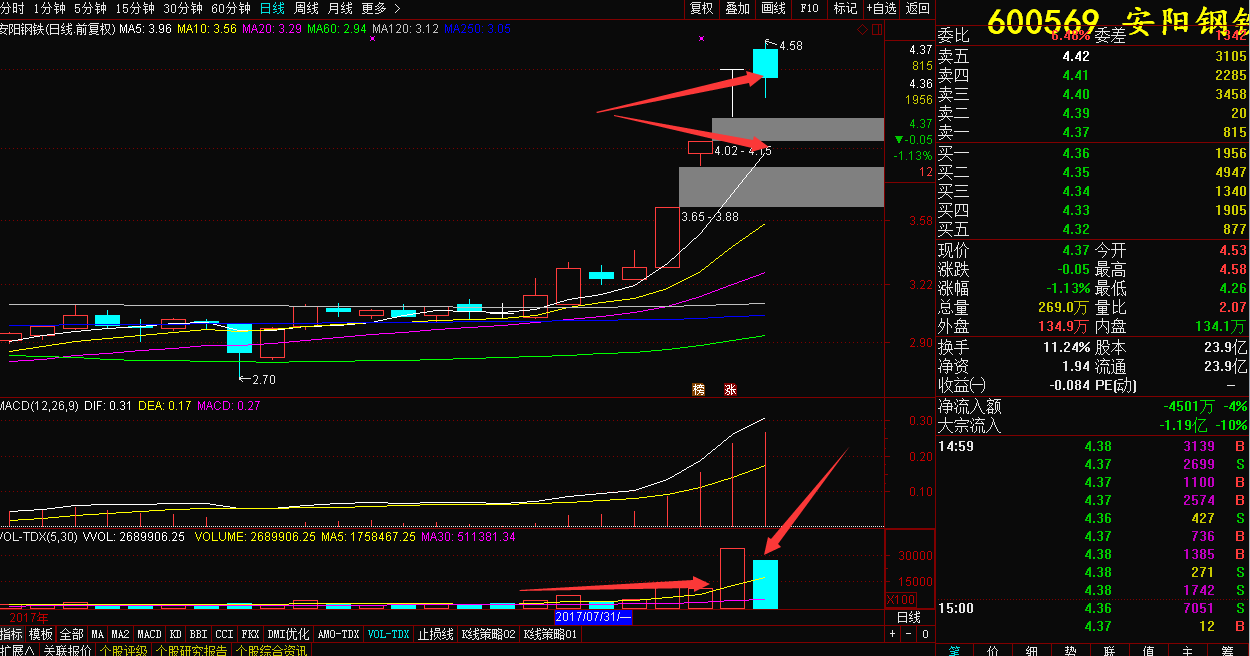1250x656 pixels.
Task: Expand 更多 period options
Action: [x=374, y=8]
